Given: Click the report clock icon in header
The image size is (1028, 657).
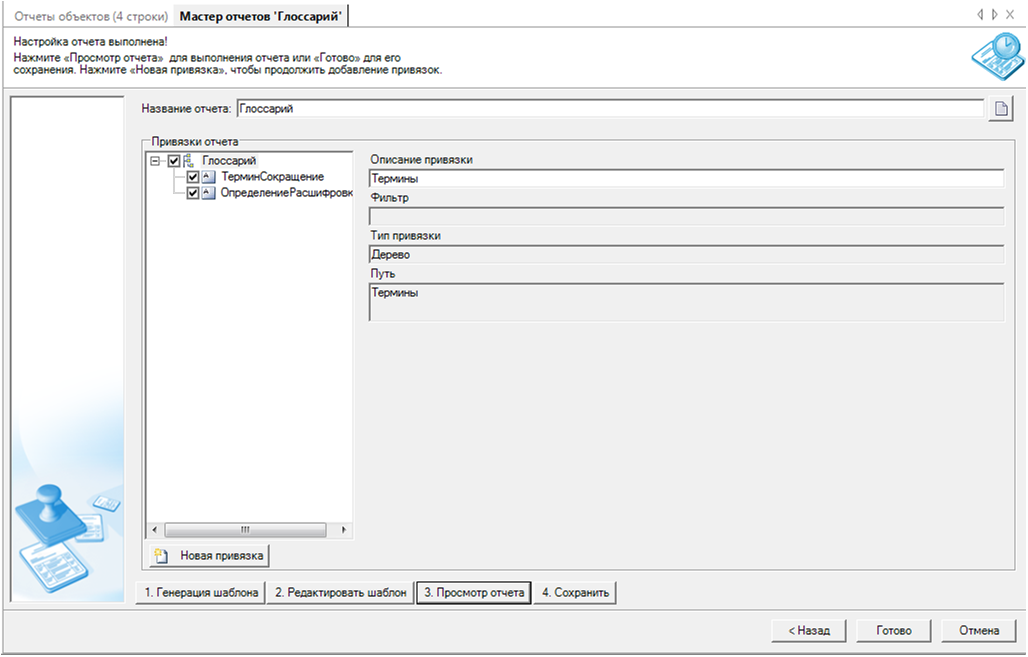Looking at the screenshot, I should click(x=996, y=57).
